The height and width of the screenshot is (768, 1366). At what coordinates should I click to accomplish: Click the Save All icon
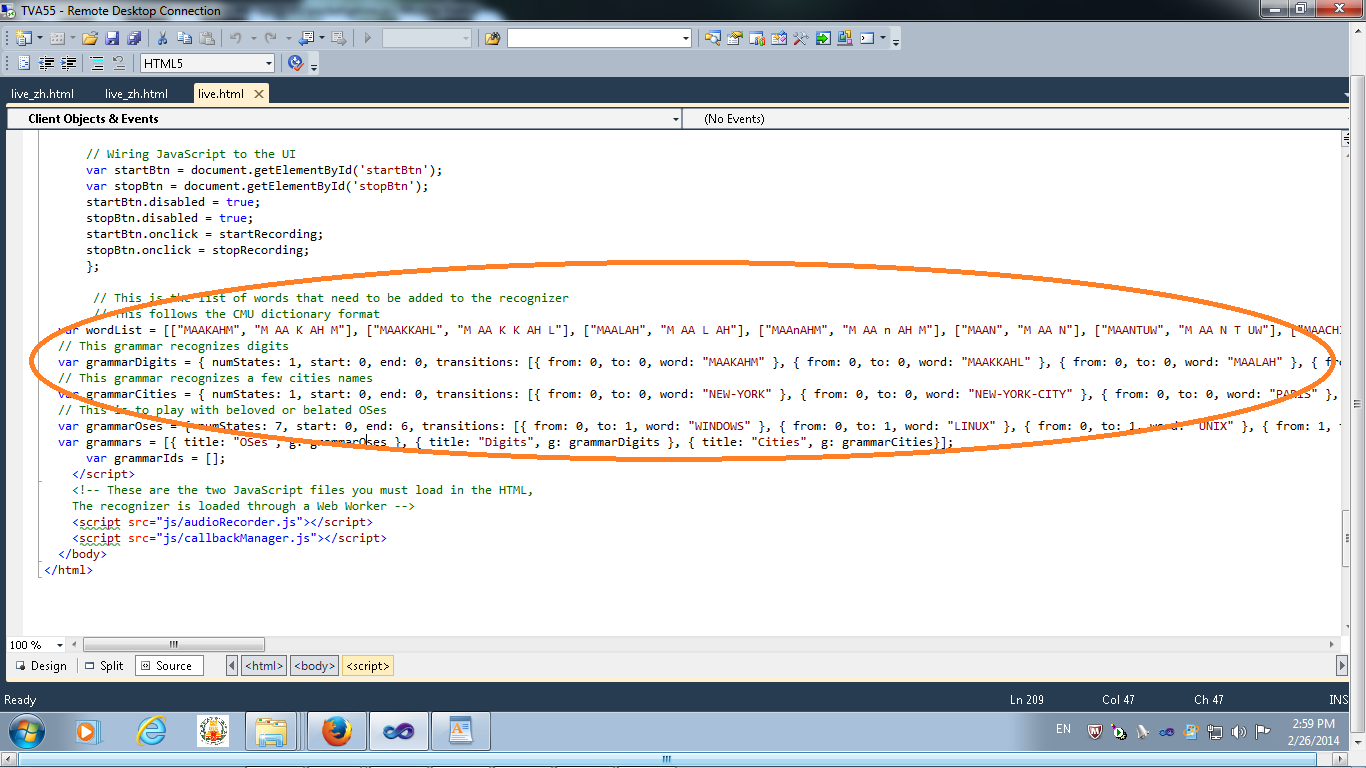(x=134, y=38)
